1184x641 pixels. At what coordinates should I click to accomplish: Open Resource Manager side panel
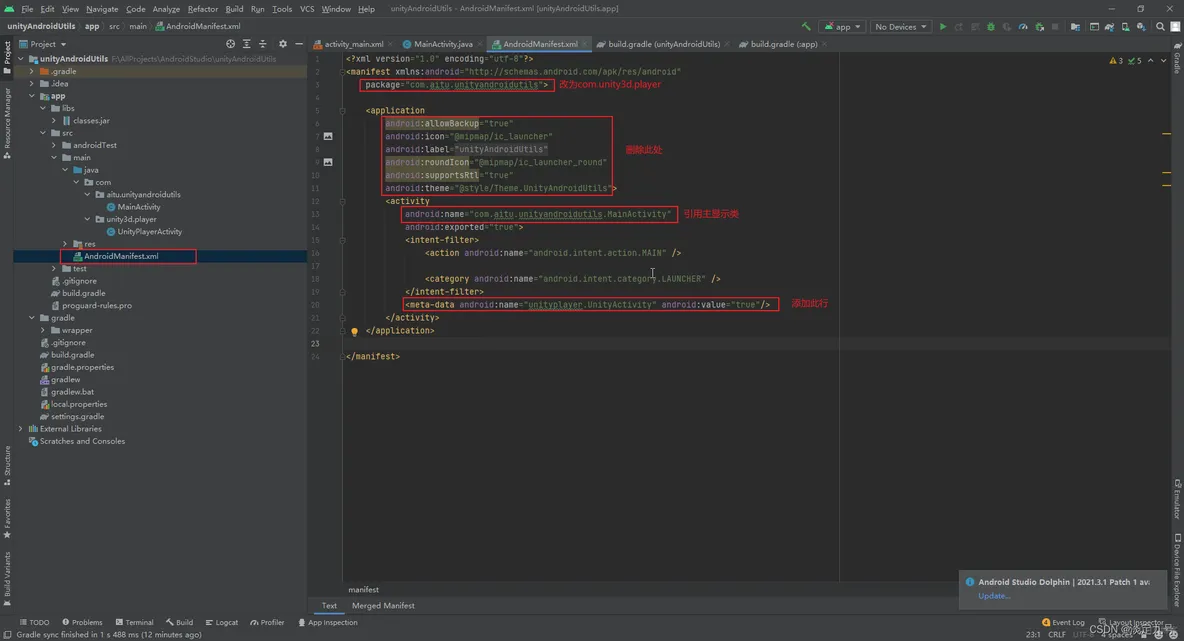tap(7, 122)
